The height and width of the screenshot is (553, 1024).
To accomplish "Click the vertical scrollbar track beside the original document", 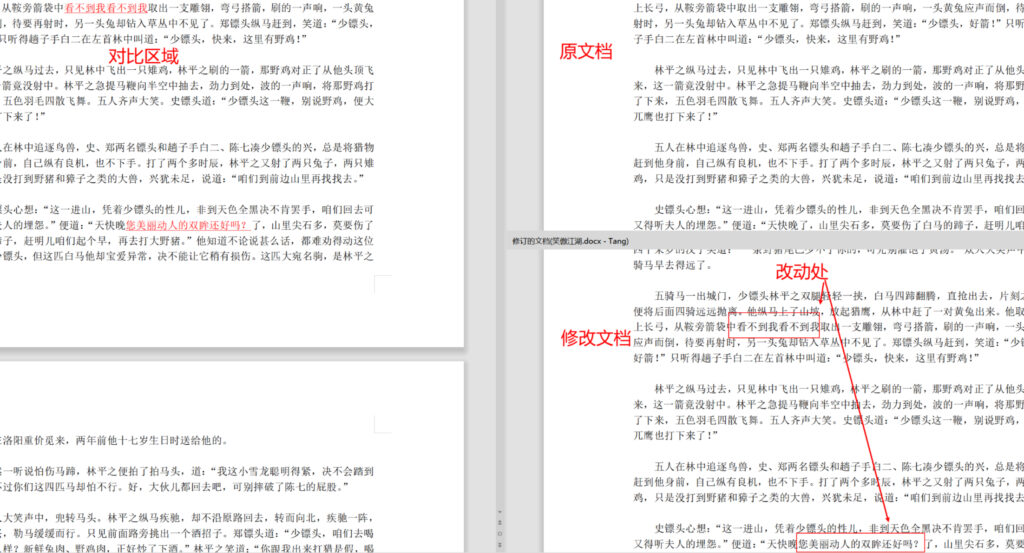I will click(499, 120).
